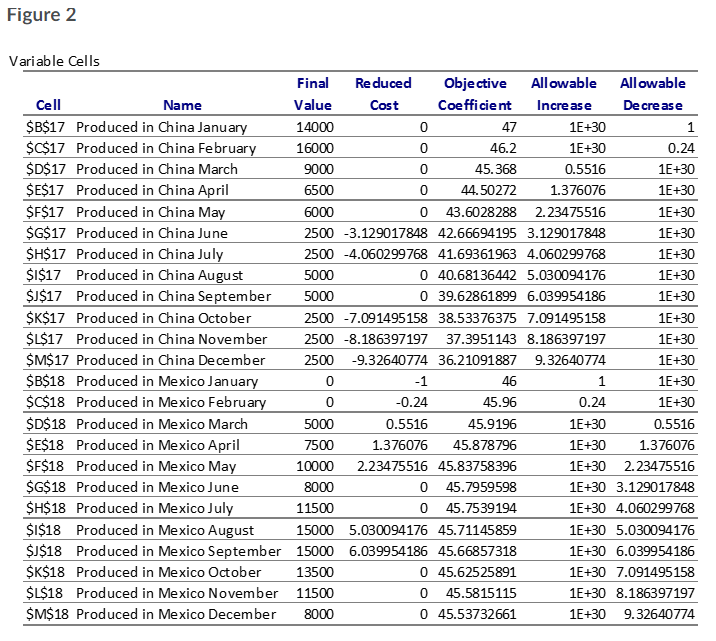
Task: Click objective coefficient 45.5815115
Action: 481,593
